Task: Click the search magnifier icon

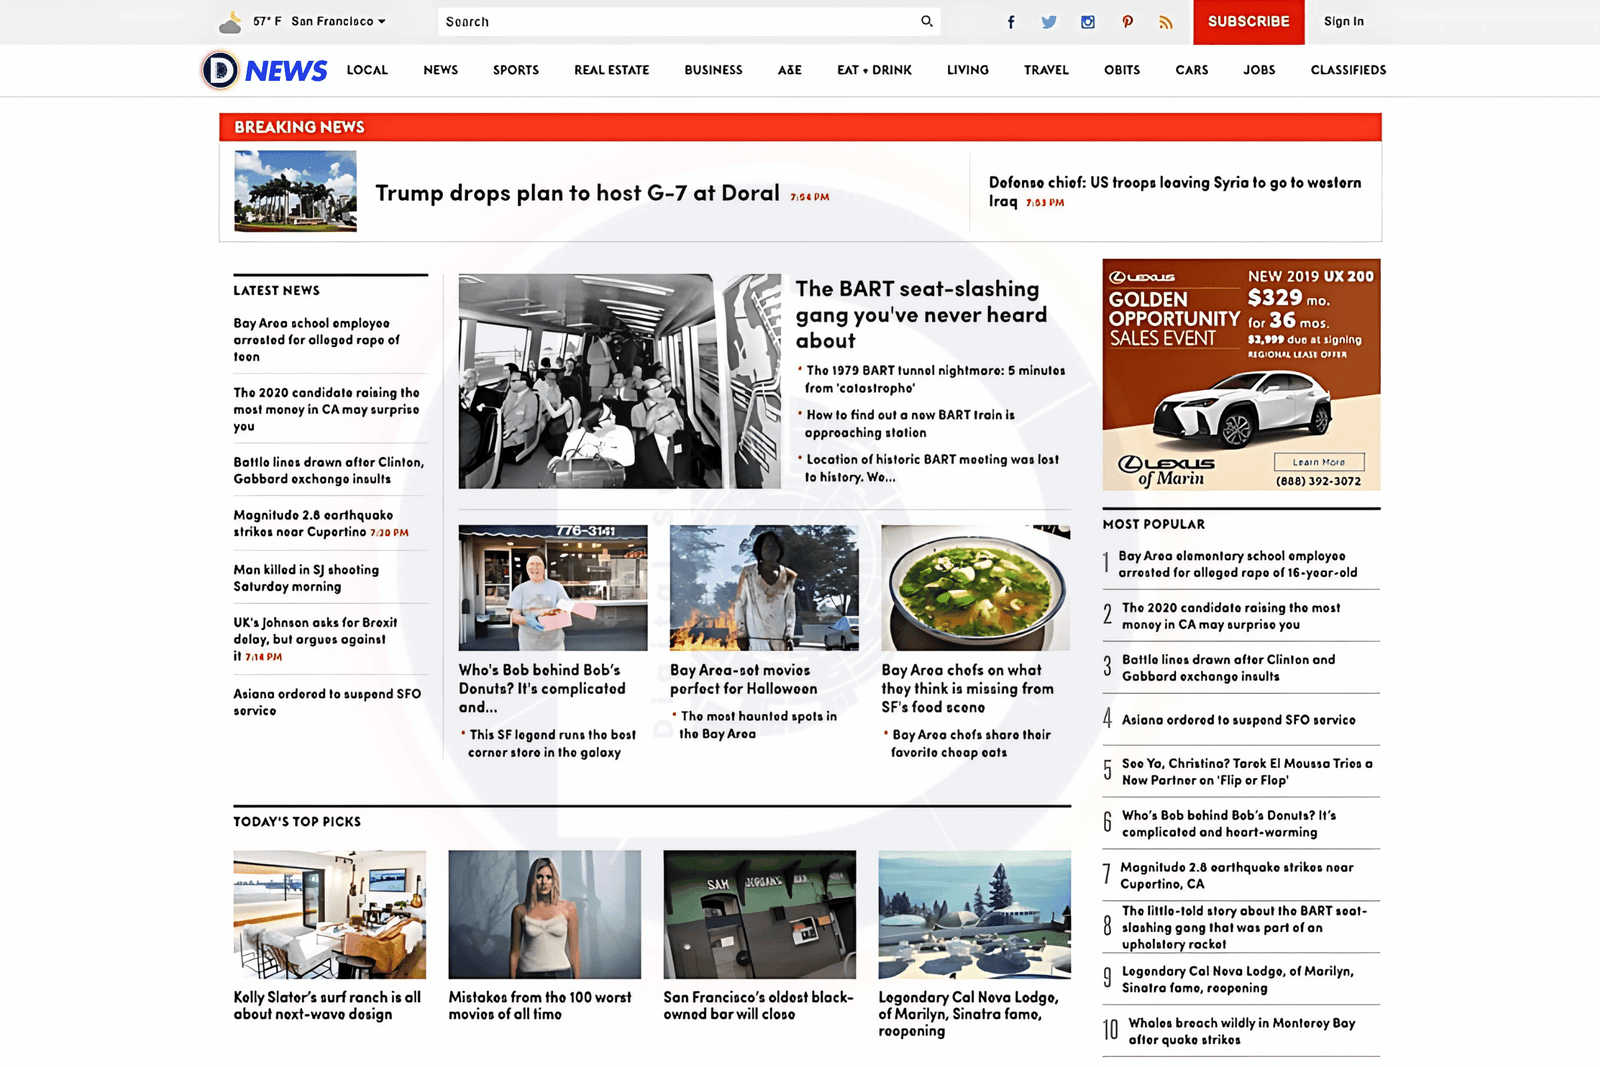Action: coord(927,21)
